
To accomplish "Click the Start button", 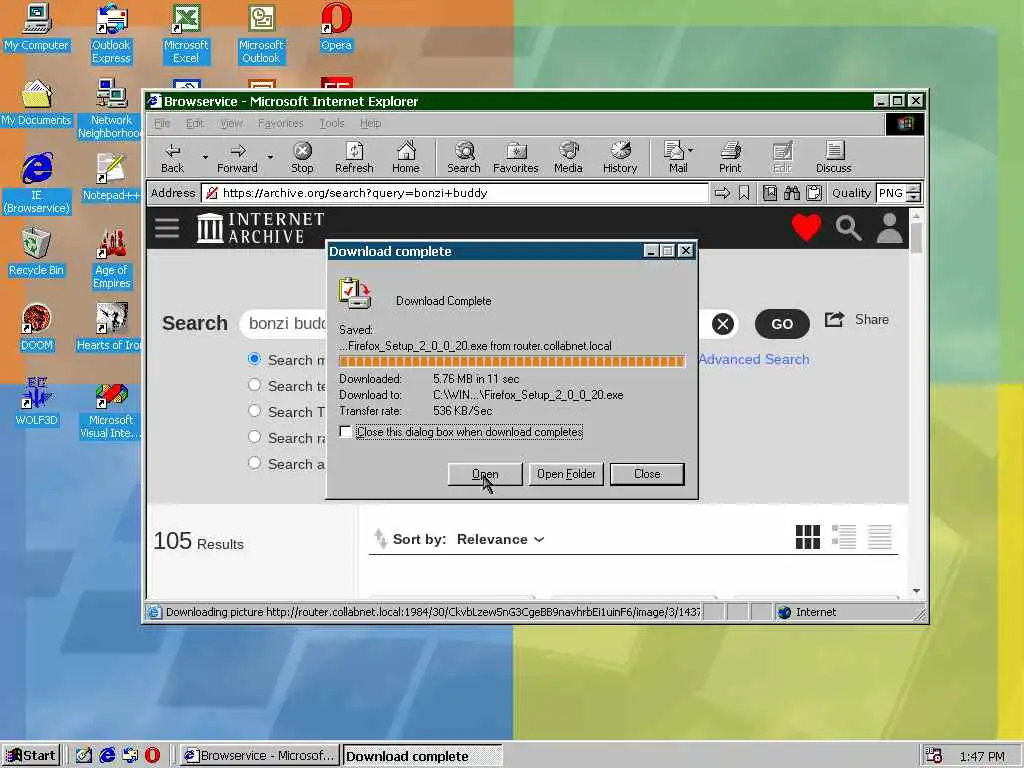I will pyautogui.click(x=31, y=756).
